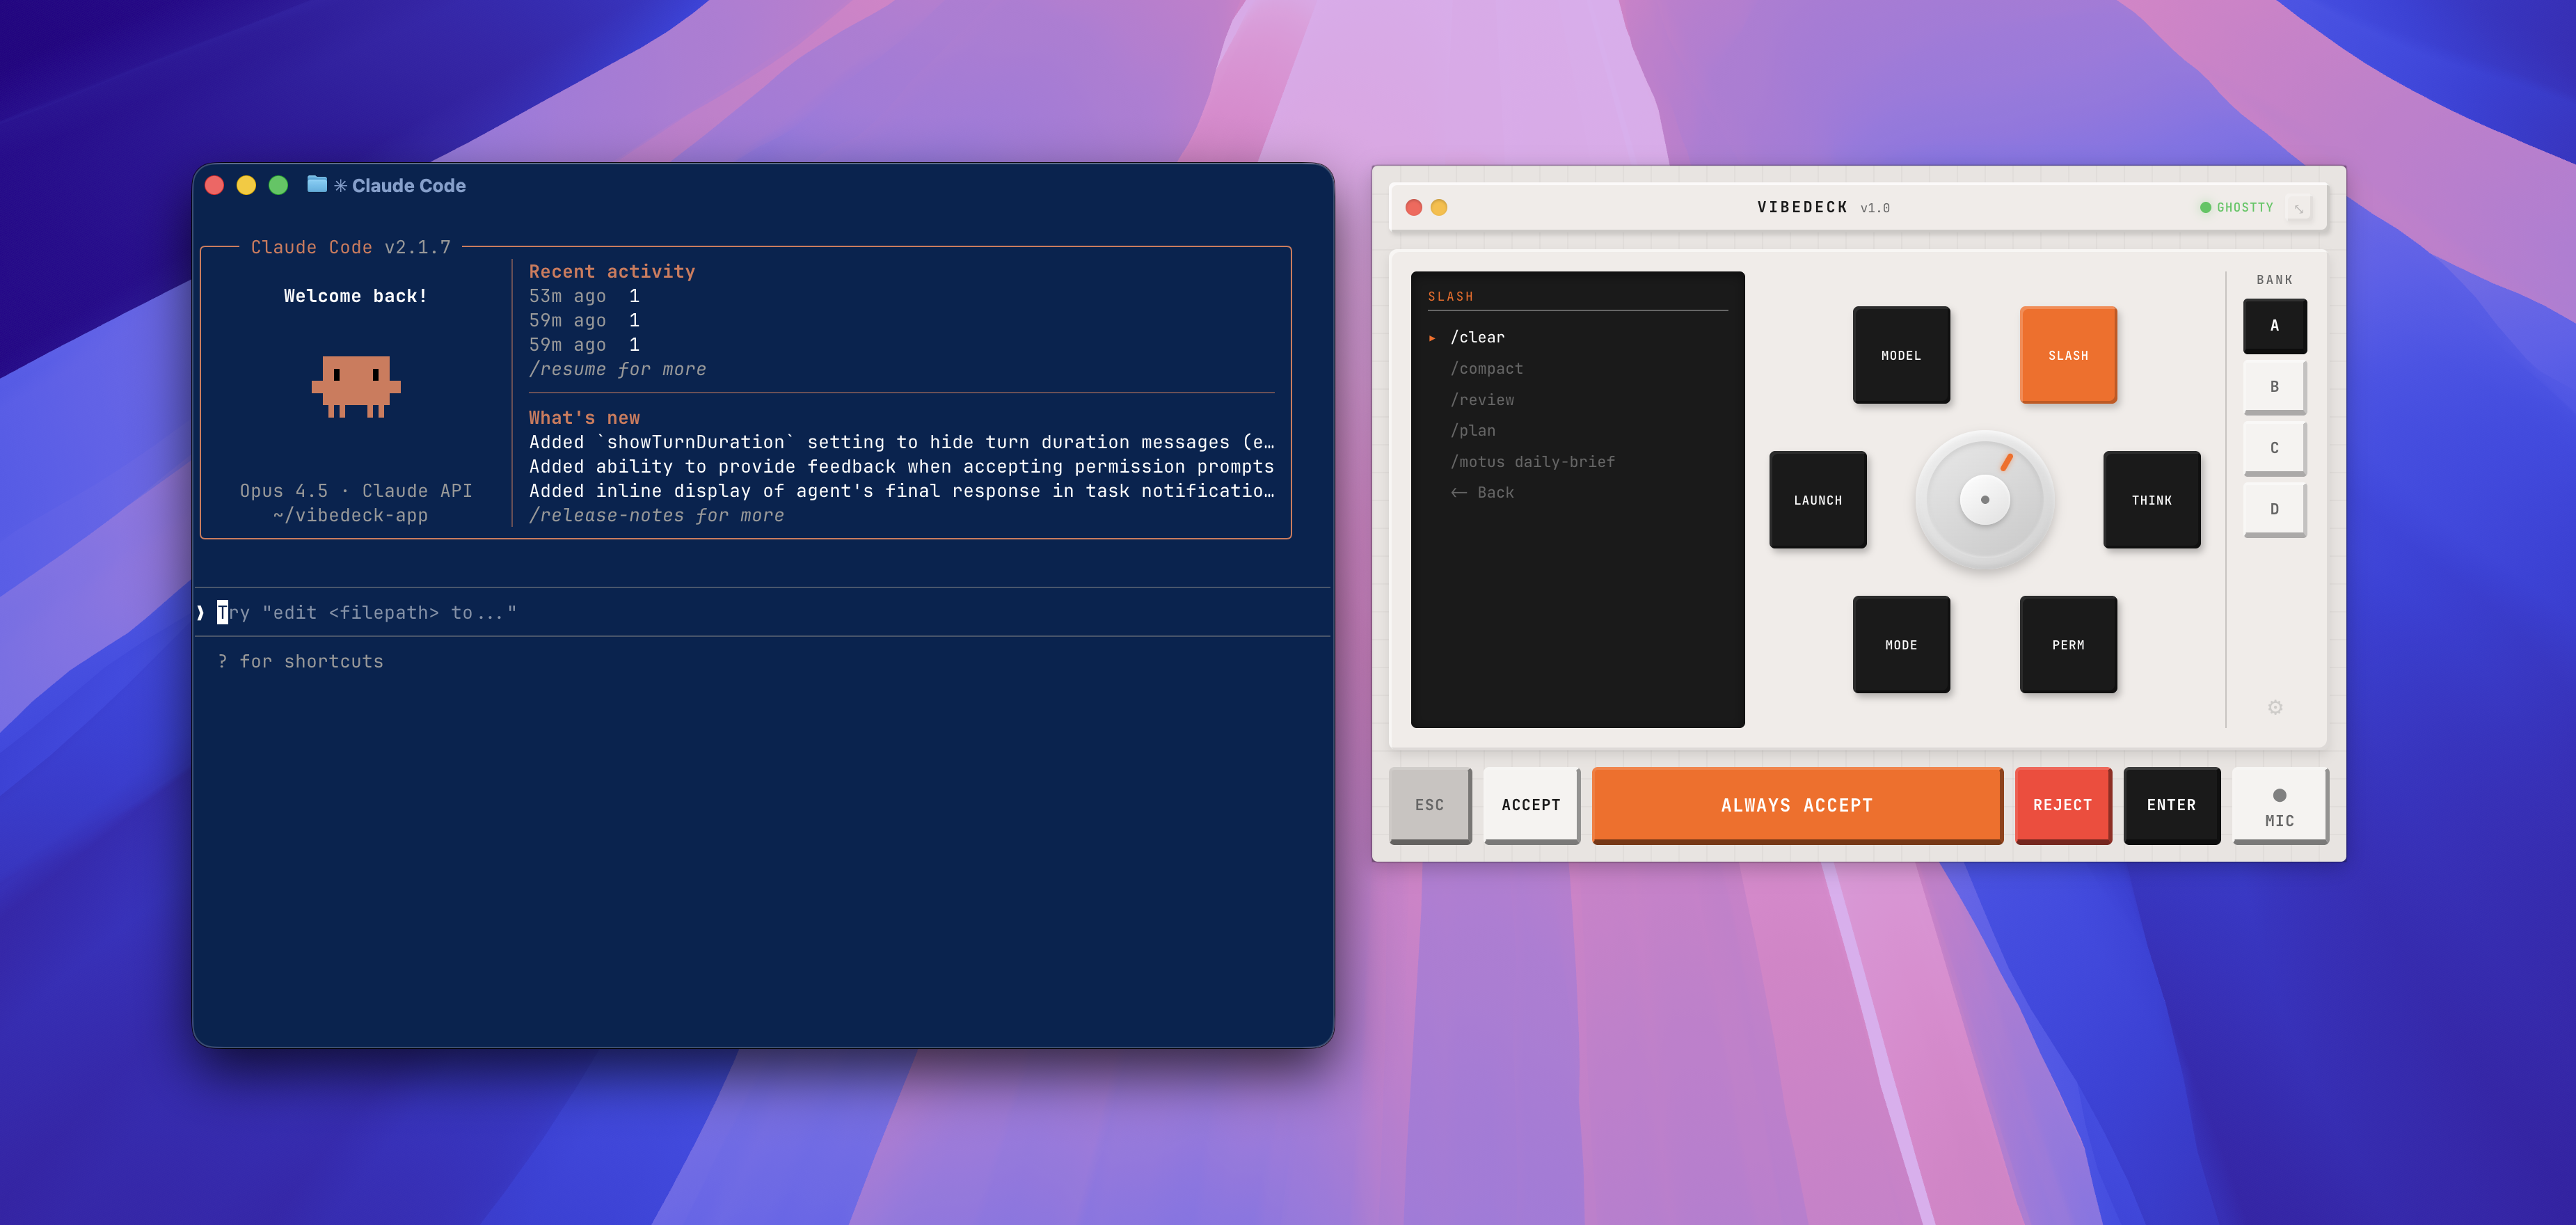The image size is (2576, 1225).
Task: Choose /compact from the SLASH menu
Action: (x=1487, y=368)
